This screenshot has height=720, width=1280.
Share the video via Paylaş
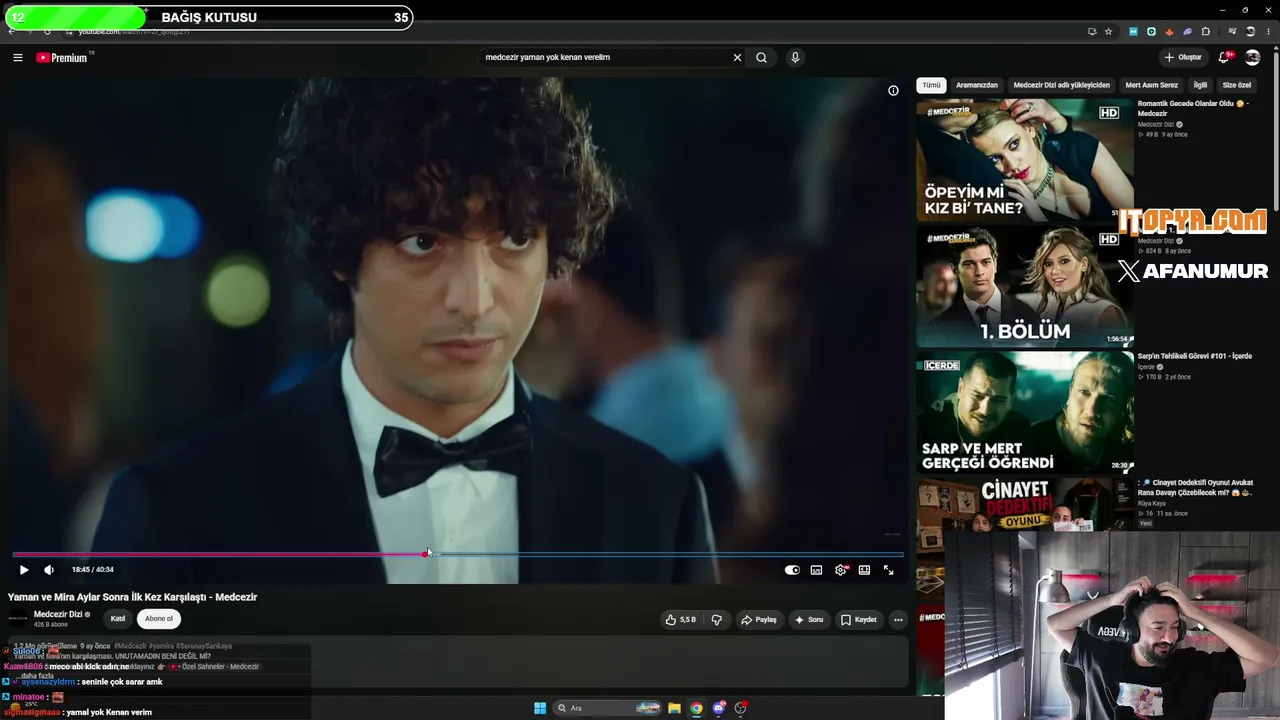[758, 620]
